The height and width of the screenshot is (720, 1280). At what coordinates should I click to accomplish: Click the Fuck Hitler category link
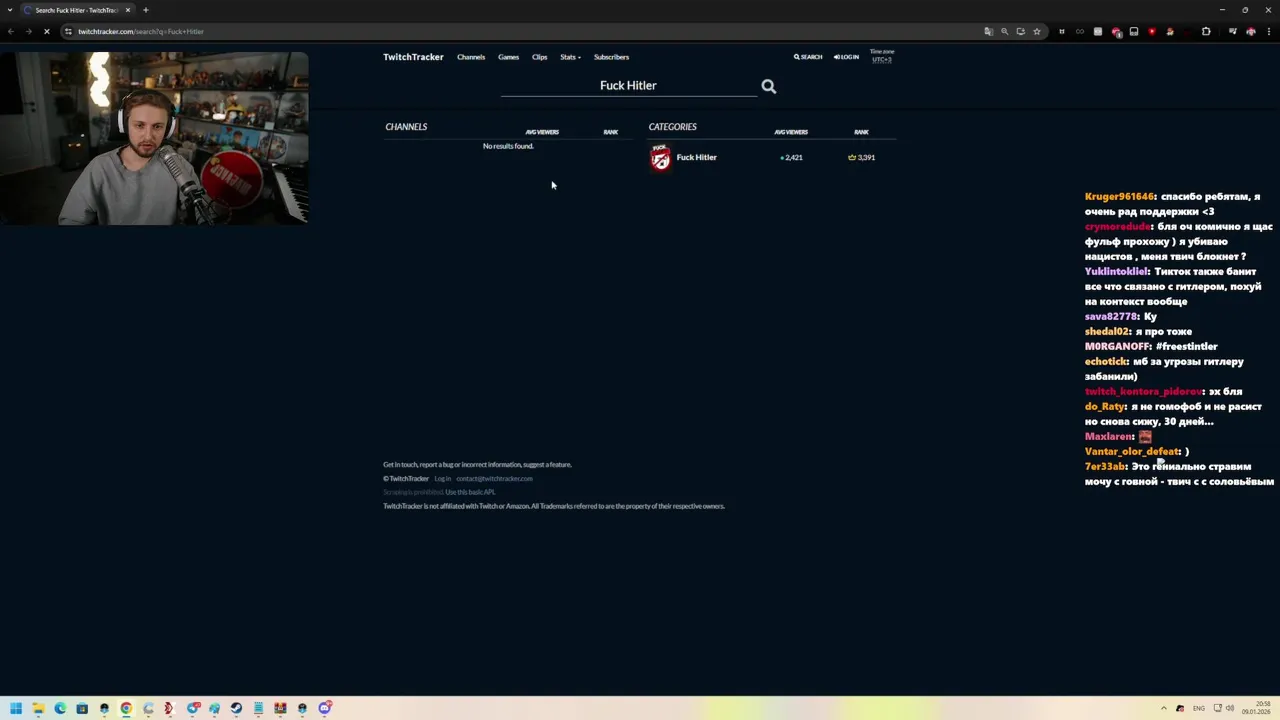click(x=696, y=157)
